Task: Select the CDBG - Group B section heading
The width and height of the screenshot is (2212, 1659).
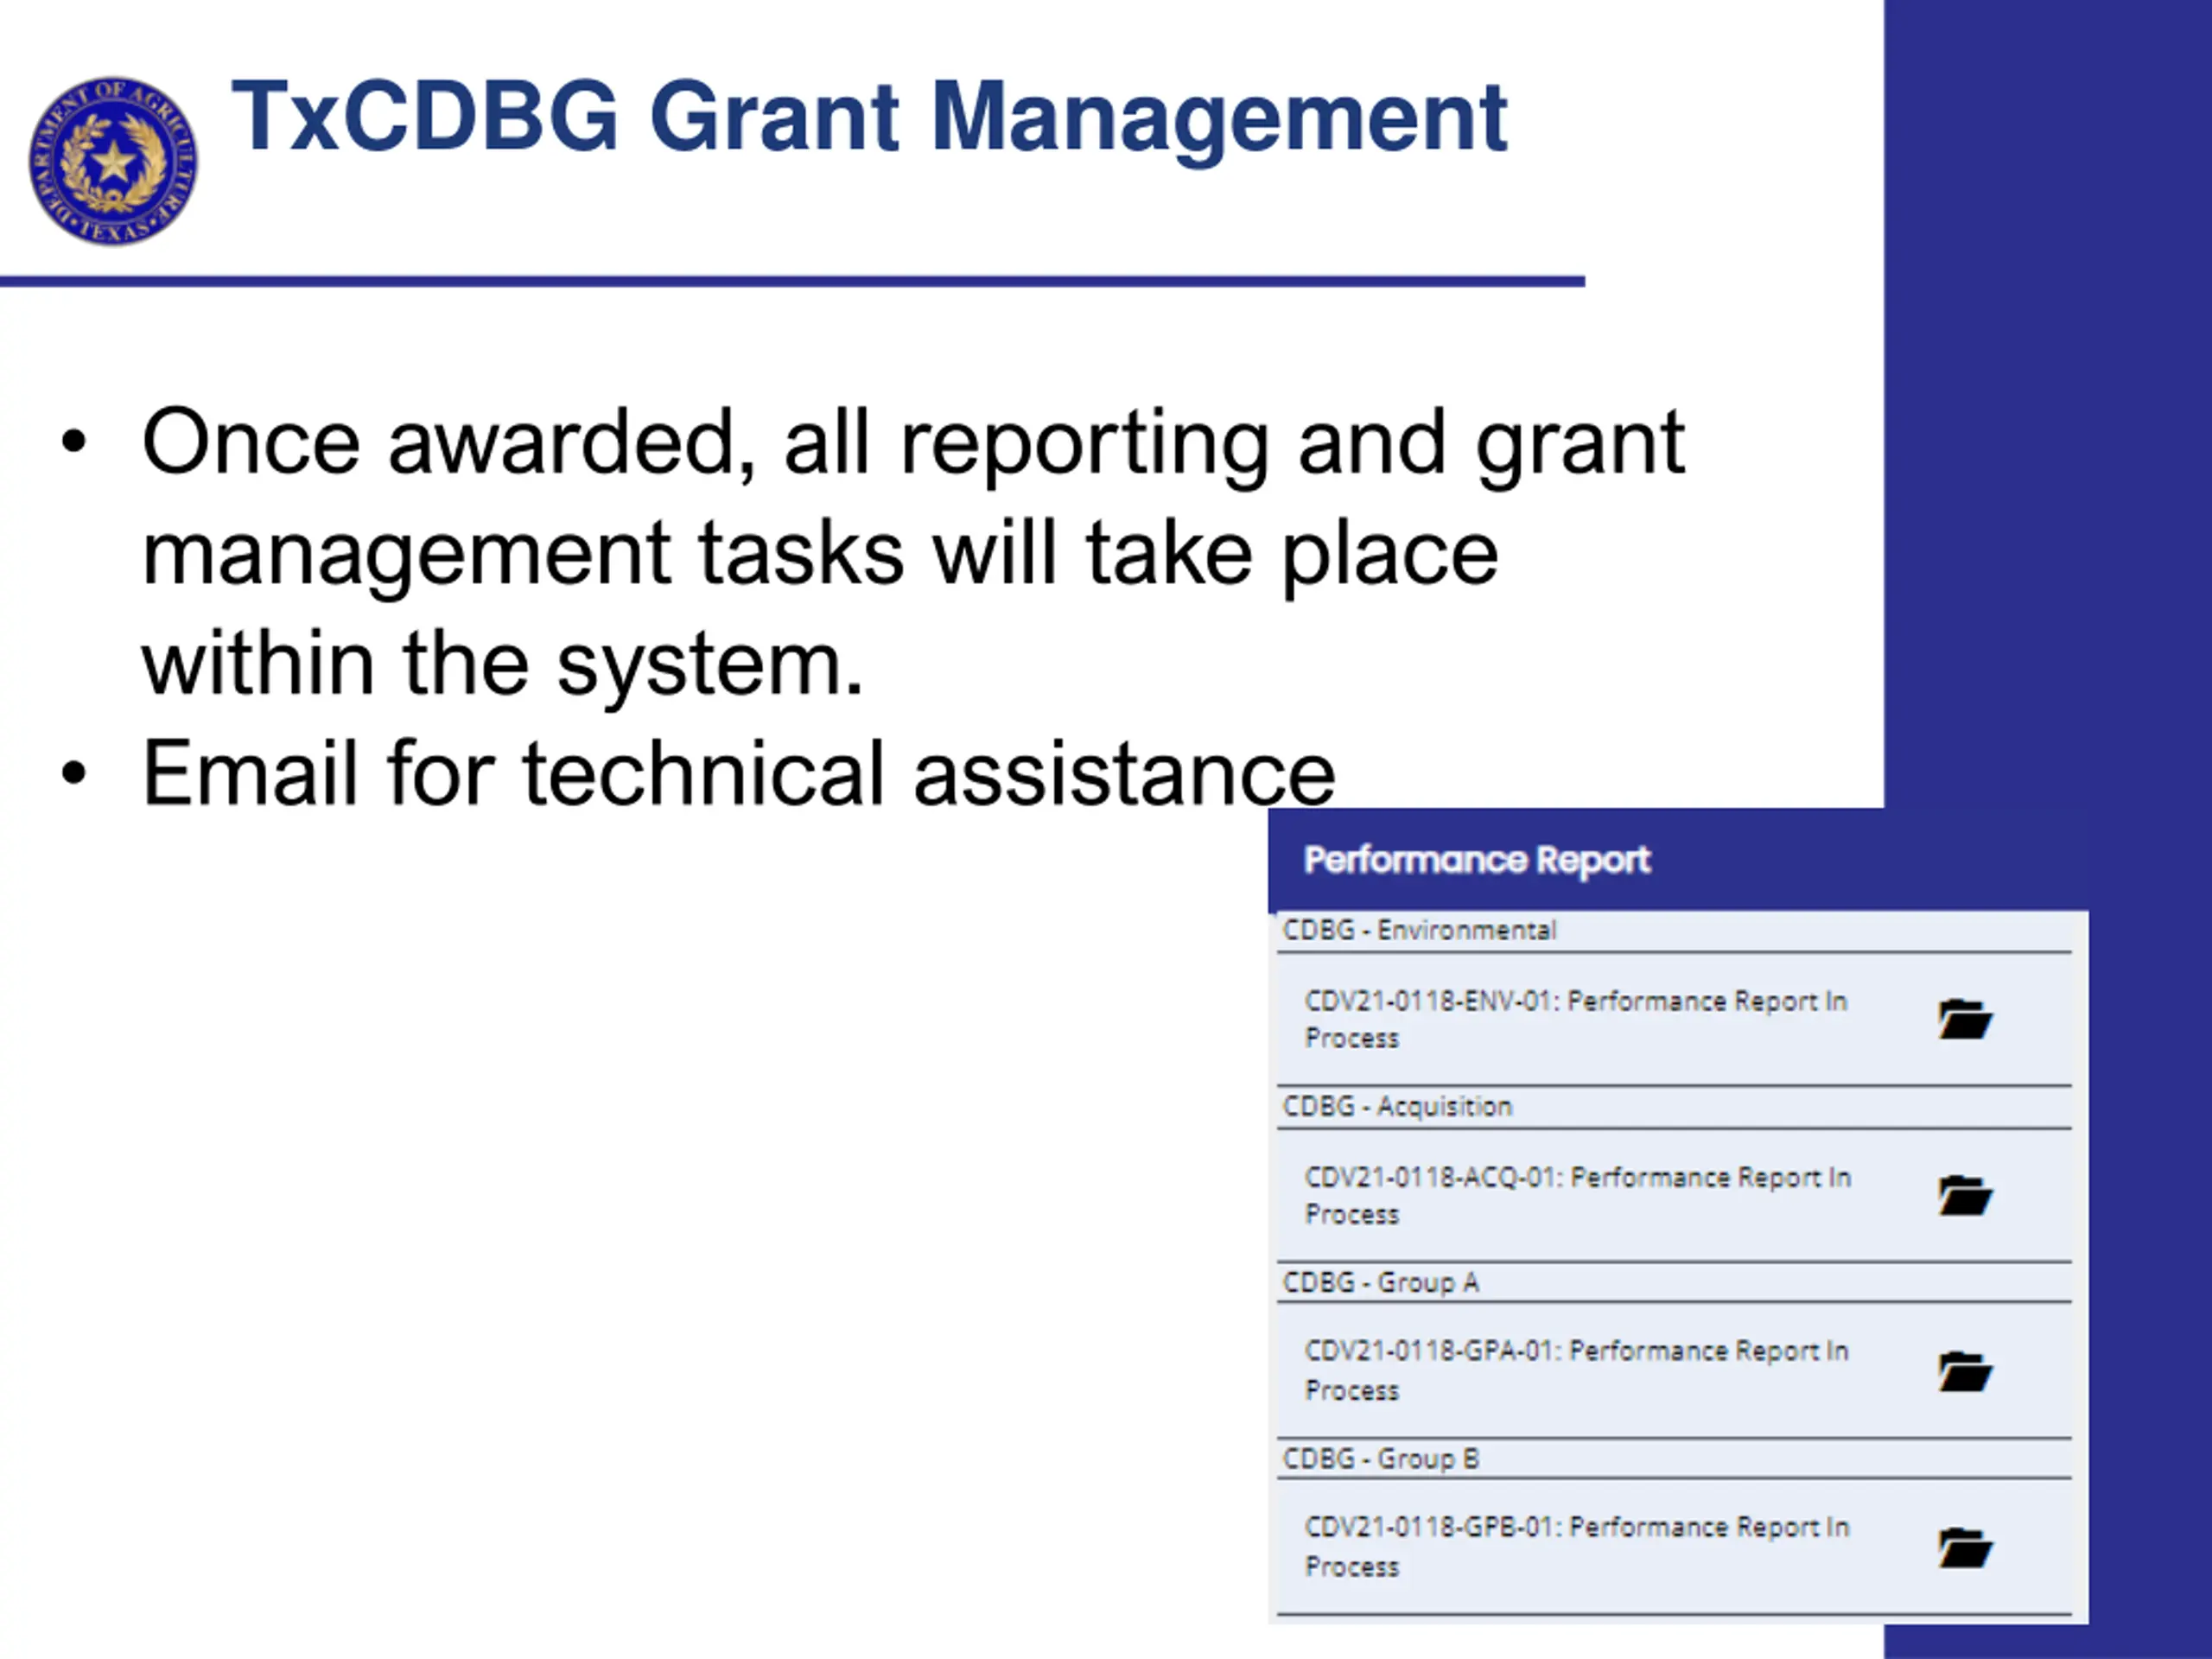Action: point(1380,1458)
